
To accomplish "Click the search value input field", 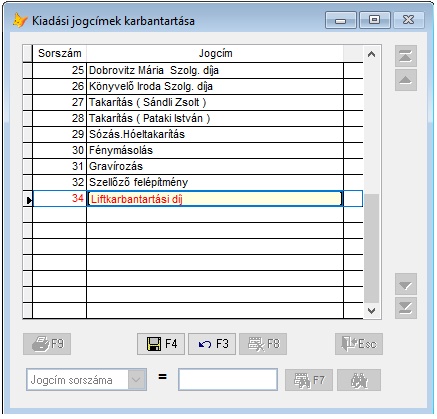I will (228, 379).
